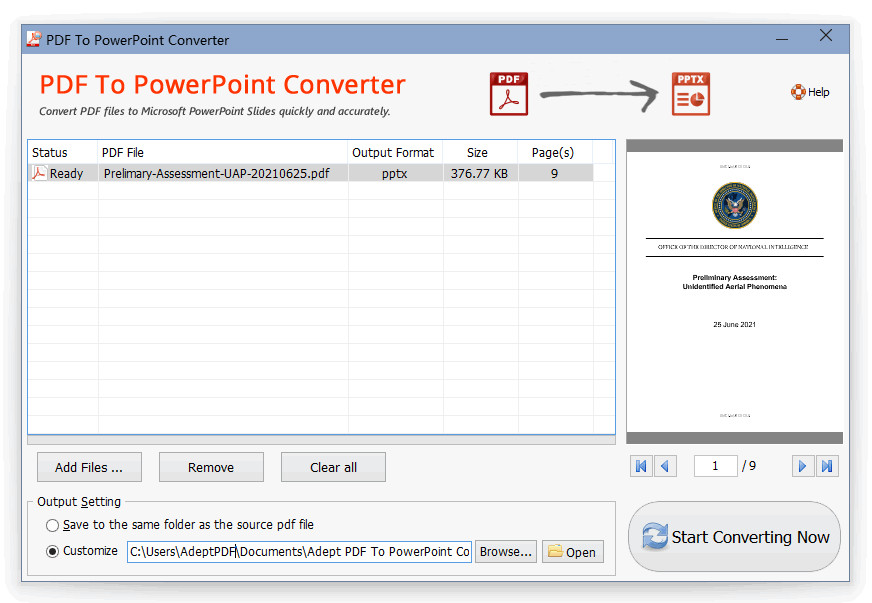Click the PPTX output format icon
The height and width of the screenshot is (603, 872).
point(690,94)
